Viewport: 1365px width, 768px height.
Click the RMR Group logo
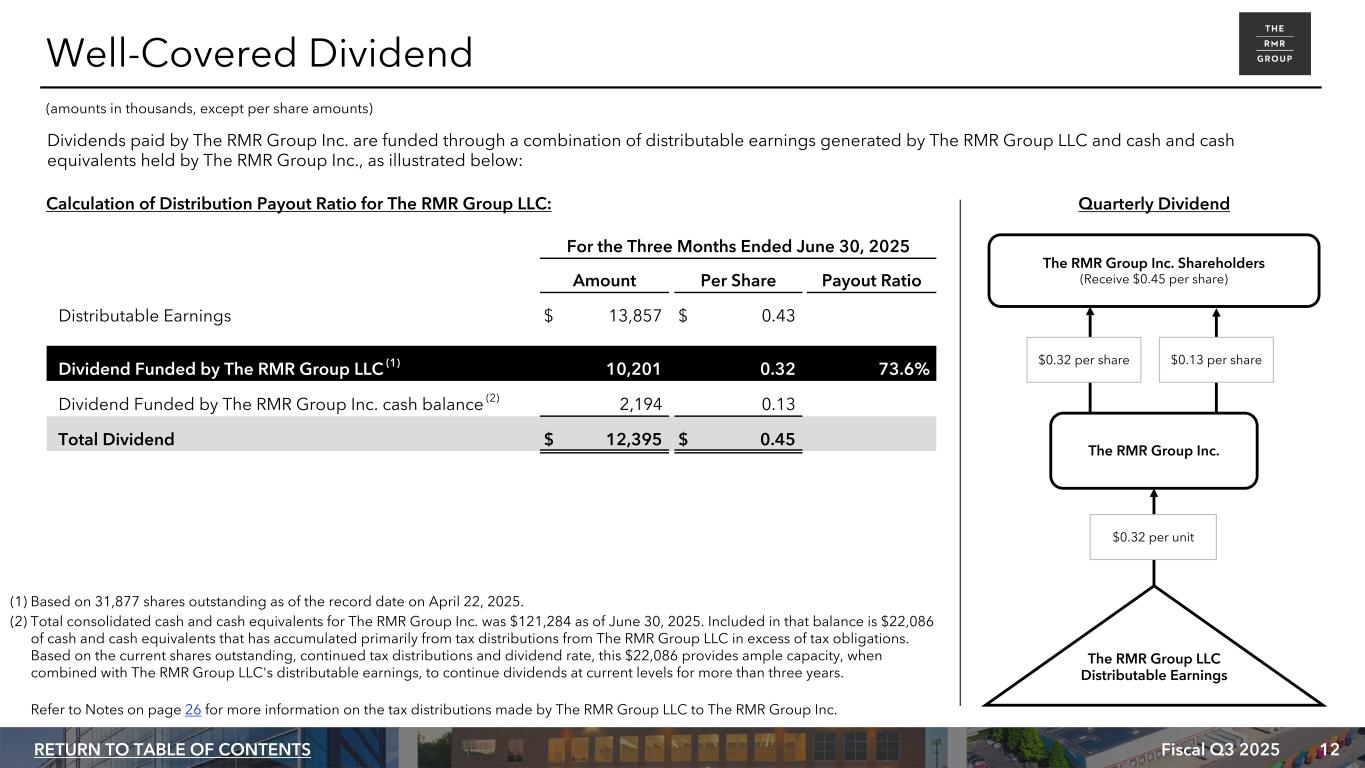click(x=1274, y=44)
